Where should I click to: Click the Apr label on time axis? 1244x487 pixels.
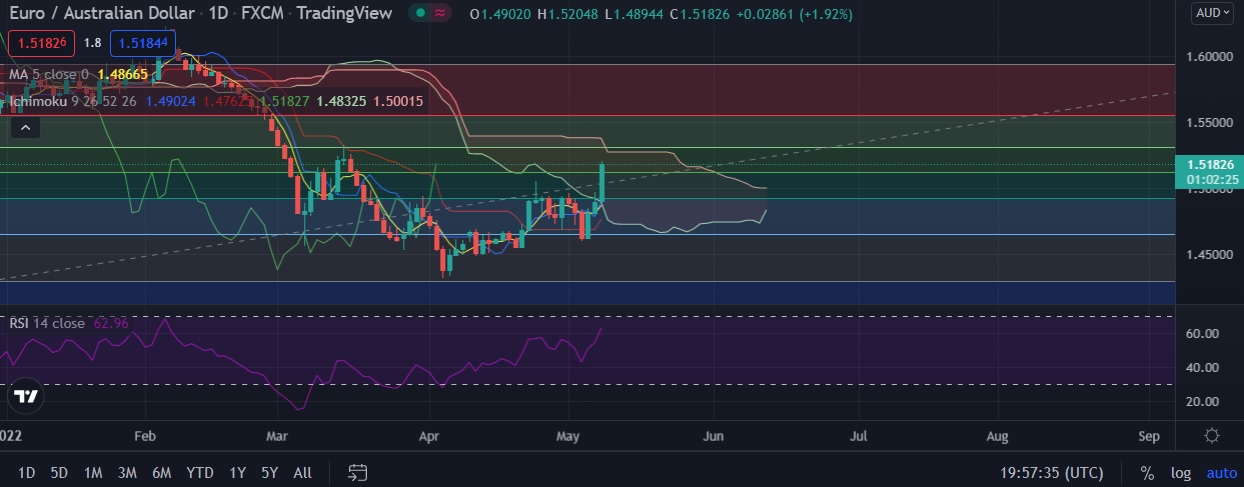428,436
